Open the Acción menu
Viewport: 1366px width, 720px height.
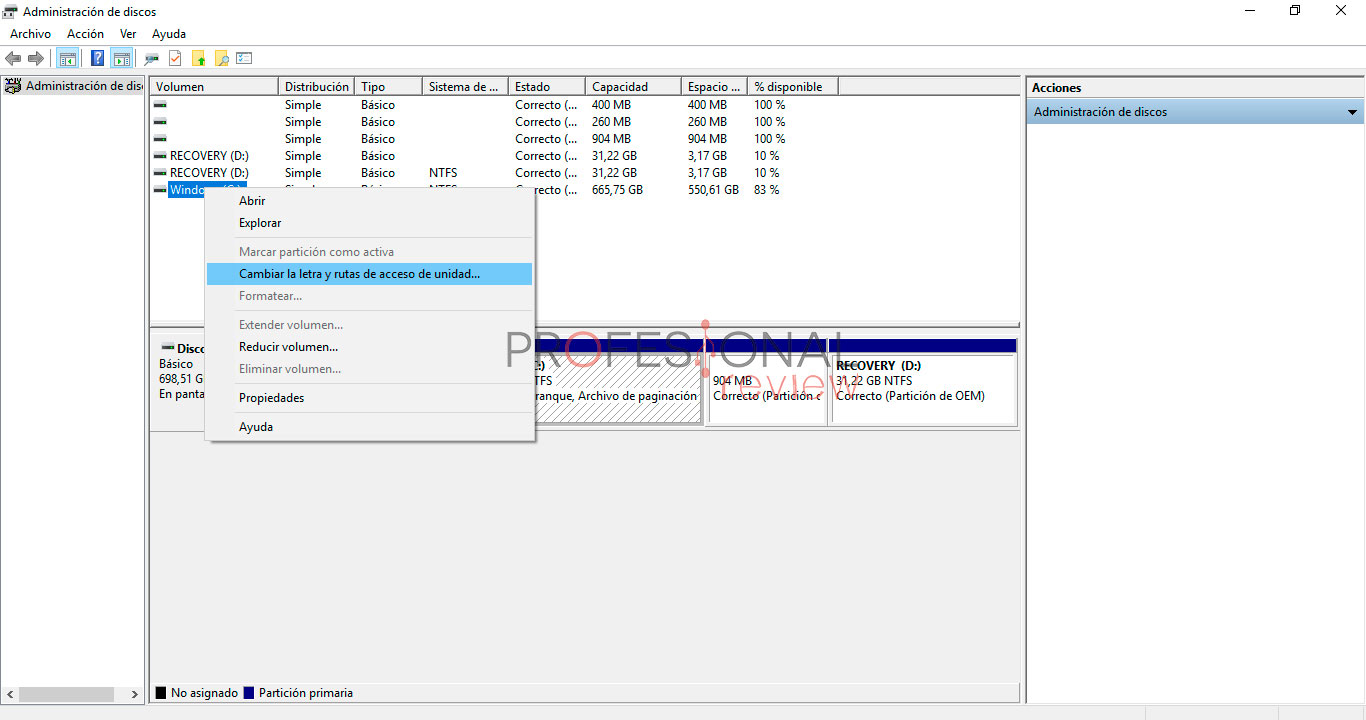coord(85,34)
